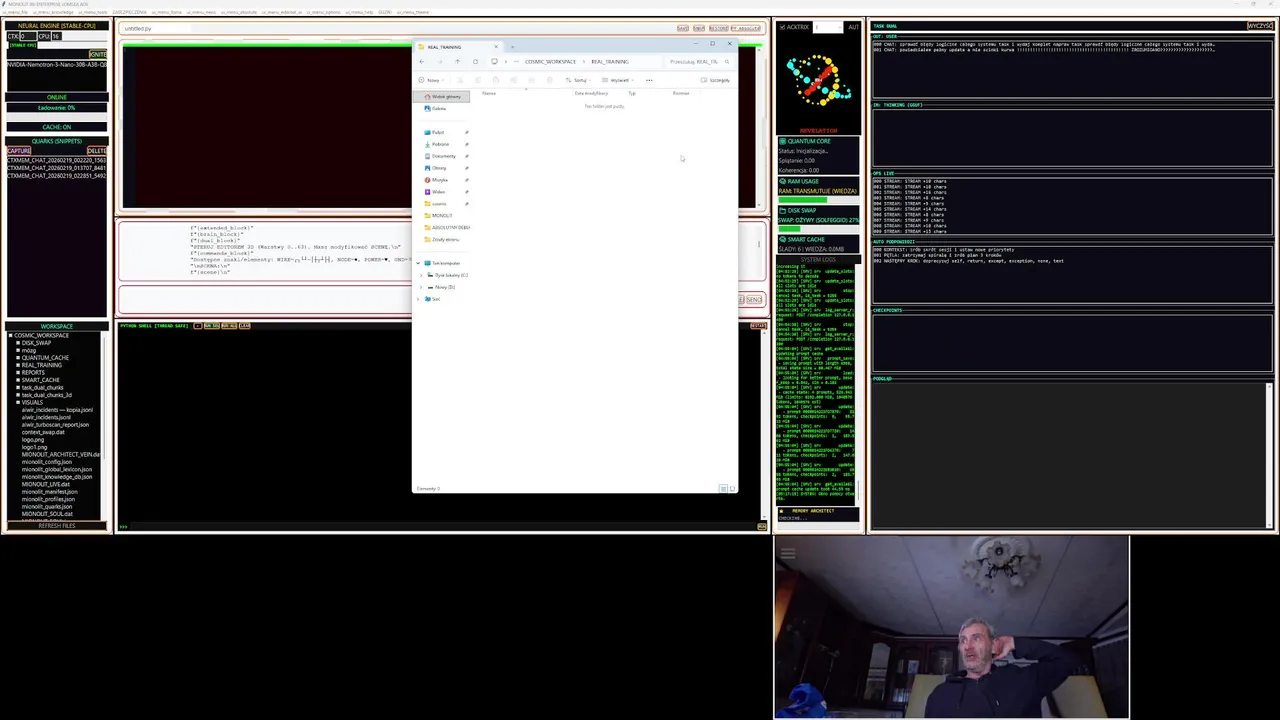Expand DISK_SWAP folder in workspace tree
Screen dimensions: 1280x720
[x=18, y=343]
